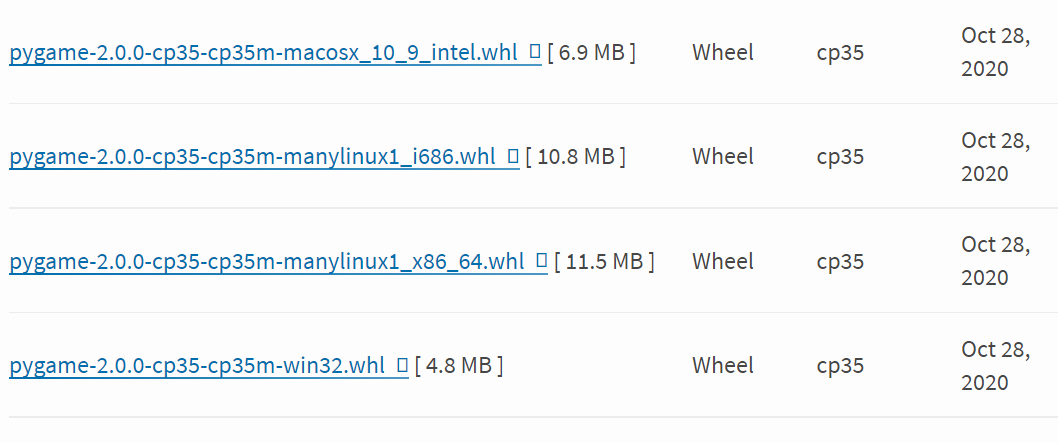Click cp35 in the win32 row
The width and height of the screenshot is (1058, 443).
click(x=840, y=366)
